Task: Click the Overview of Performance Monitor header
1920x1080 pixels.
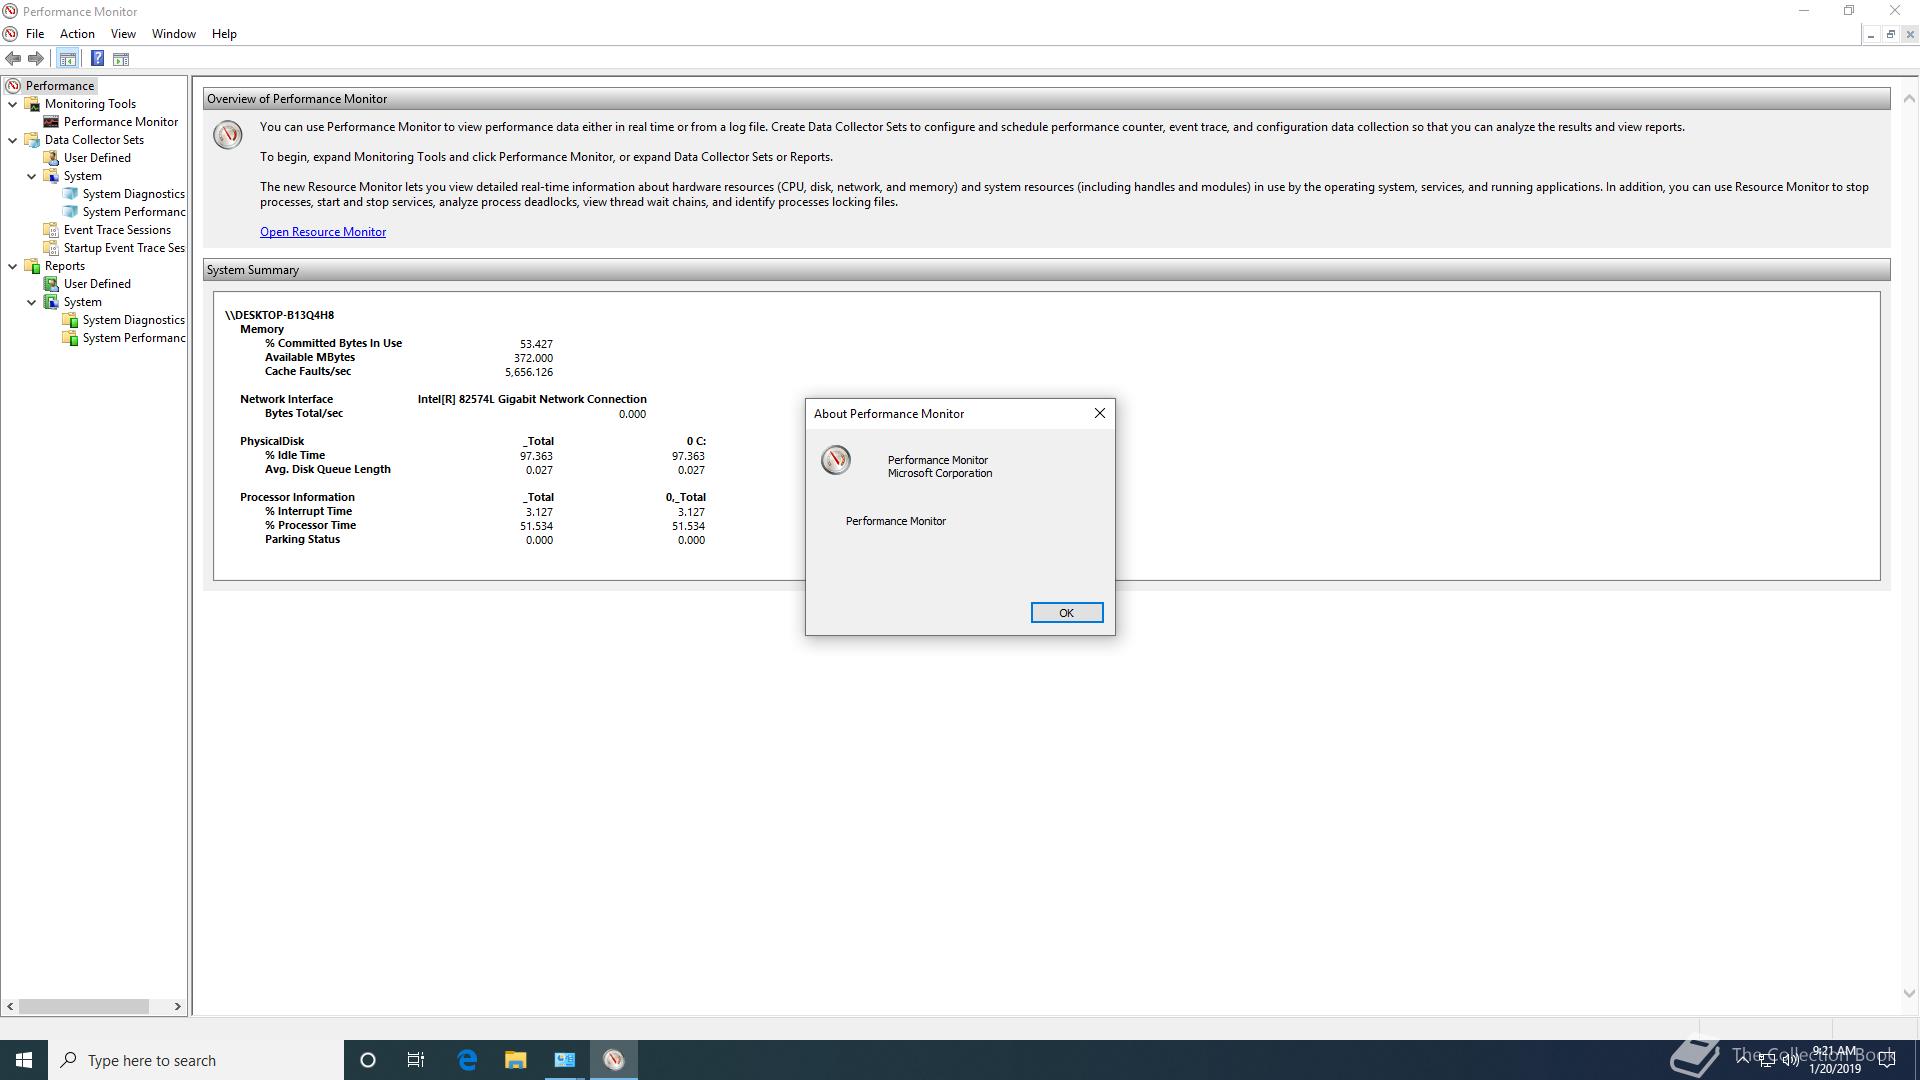Action: pyautogui.click(x=1046, y=99)
